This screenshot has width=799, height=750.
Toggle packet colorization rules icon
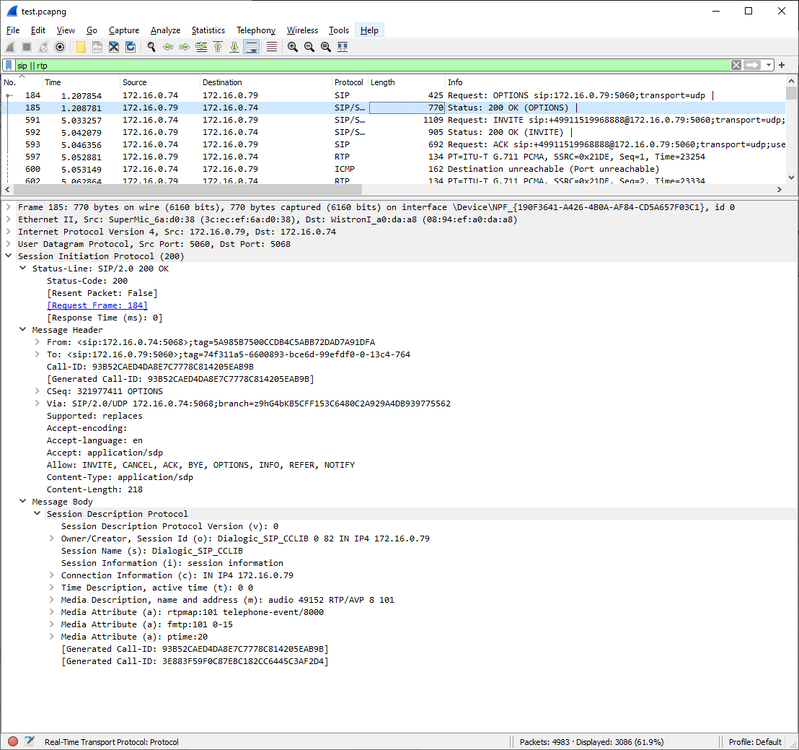(272, 47)
